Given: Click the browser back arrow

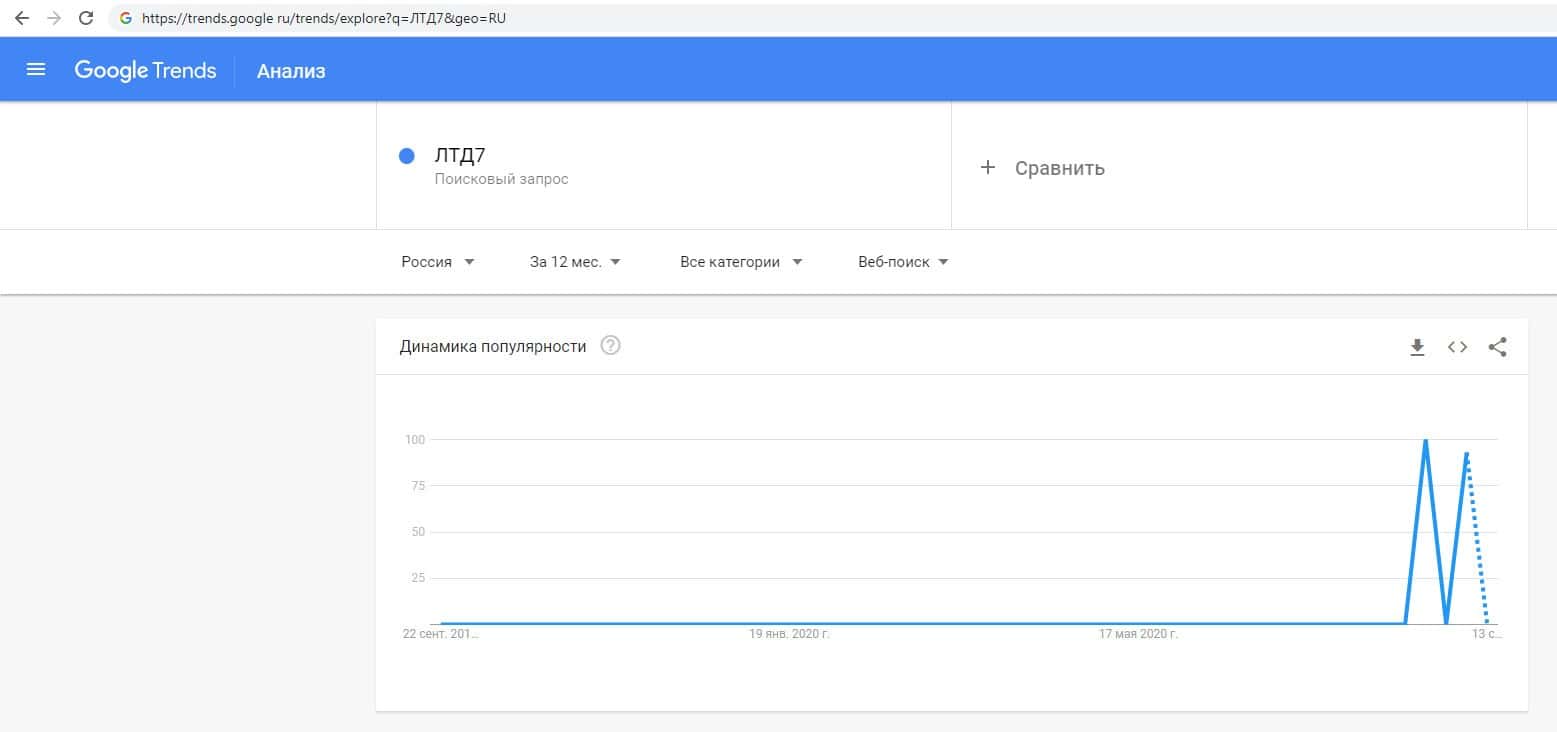Looking at the screenshot, I should click(x=22, y=18).
